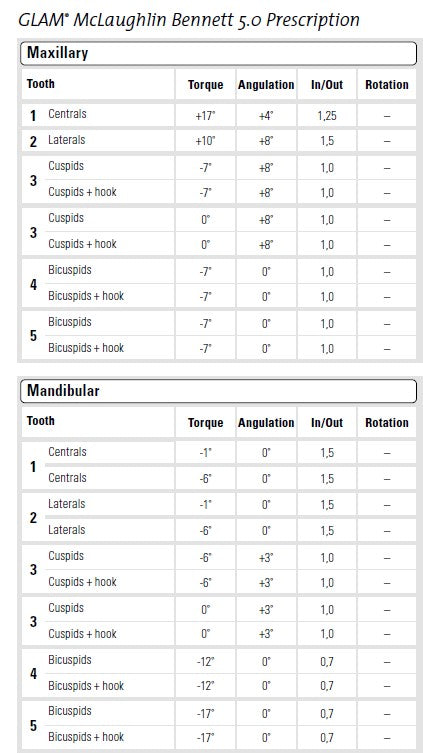Click the Maxillary Rotation column header
Screen dimensions: 423x753
387,85
